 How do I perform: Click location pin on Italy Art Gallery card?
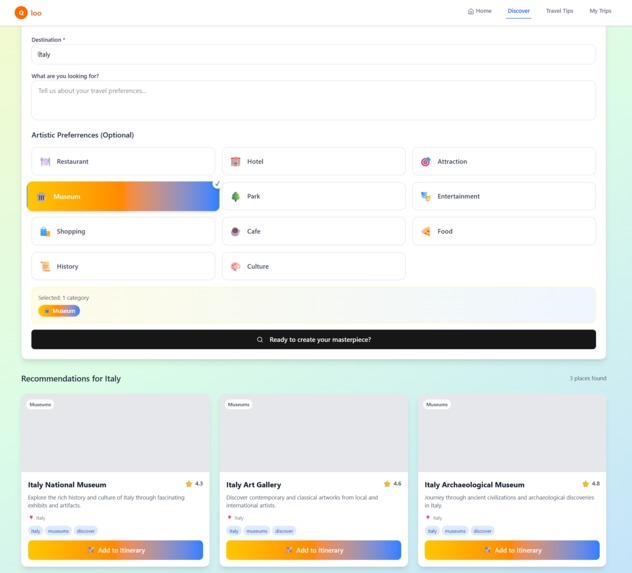[x=229, y=517]
